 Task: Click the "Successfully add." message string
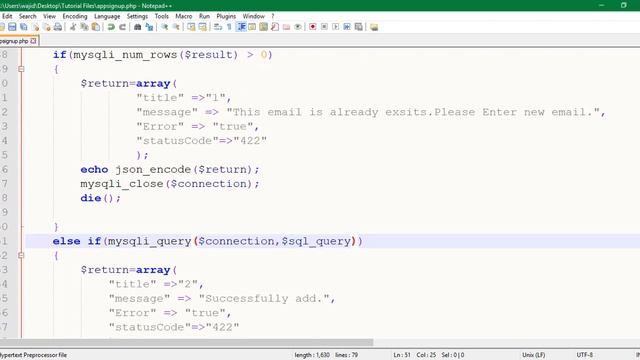(264, 299)
